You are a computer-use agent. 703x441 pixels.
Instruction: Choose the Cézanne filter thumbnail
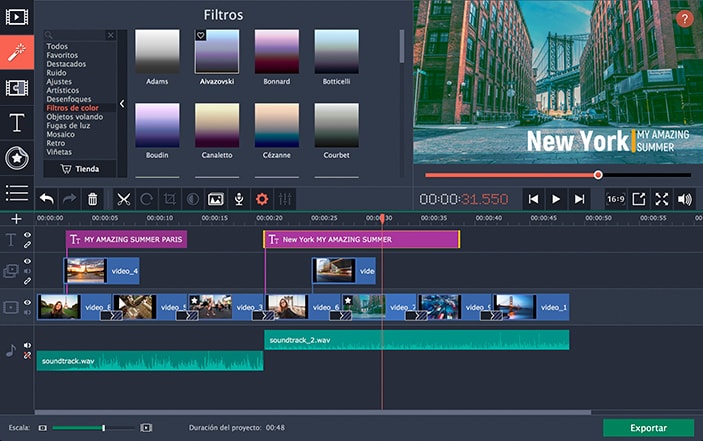(277, 125)
